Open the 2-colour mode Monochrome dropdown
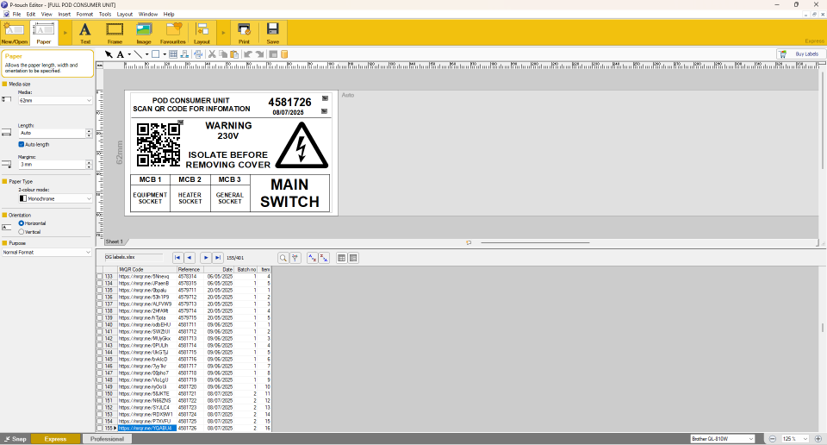Screen dimensions: 827x445 [55, 199]
